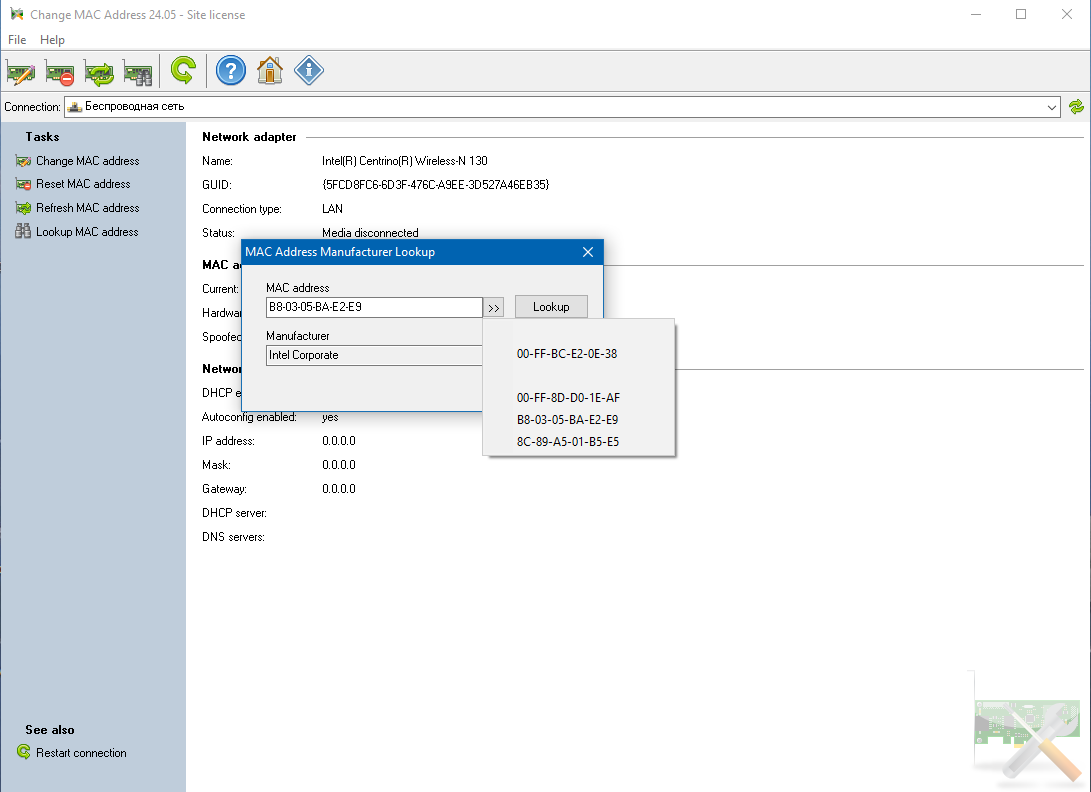Open Help via the blue question mark icon

pyautogui.click(x=231, y=70)
